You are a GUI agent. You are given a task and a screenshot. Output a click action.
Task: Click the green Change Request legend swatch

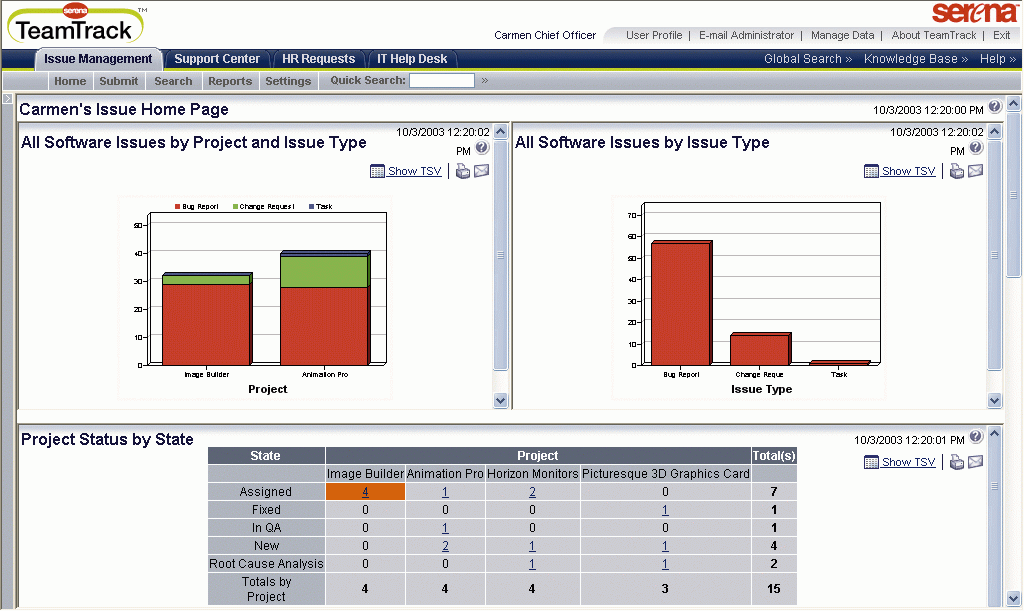point(235,206)
